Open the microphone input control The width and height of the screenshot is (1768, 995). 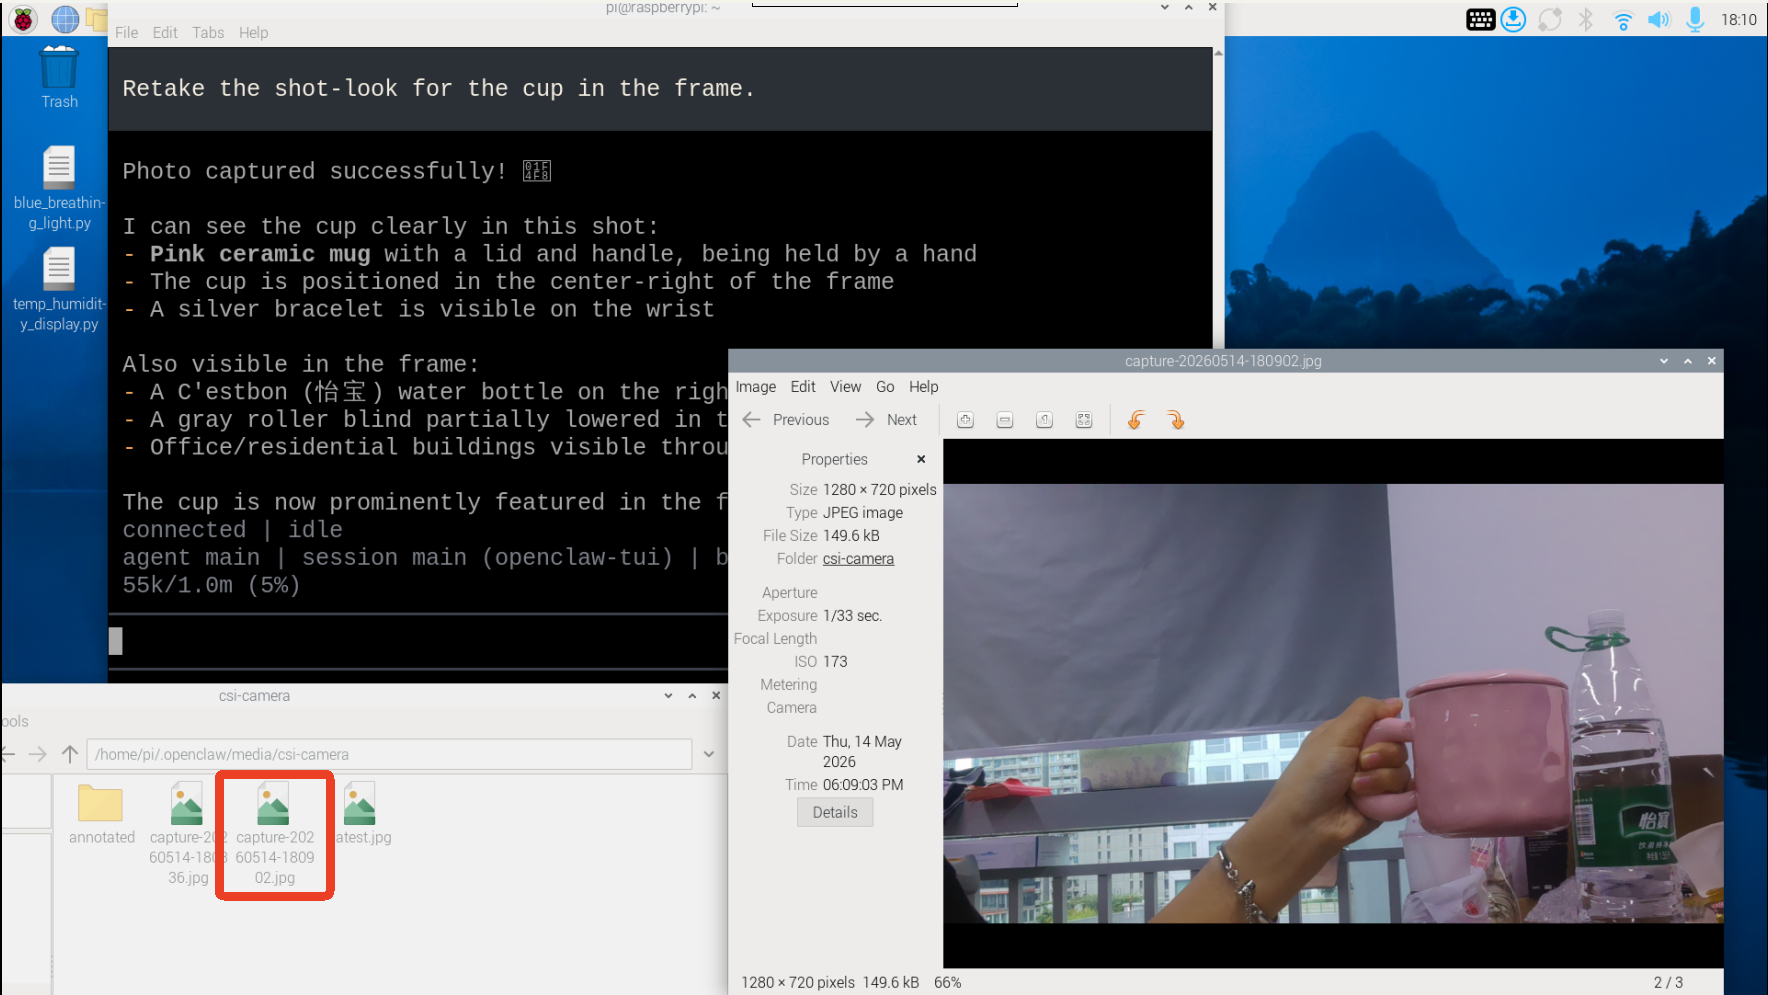click(x=1695, y=19)
